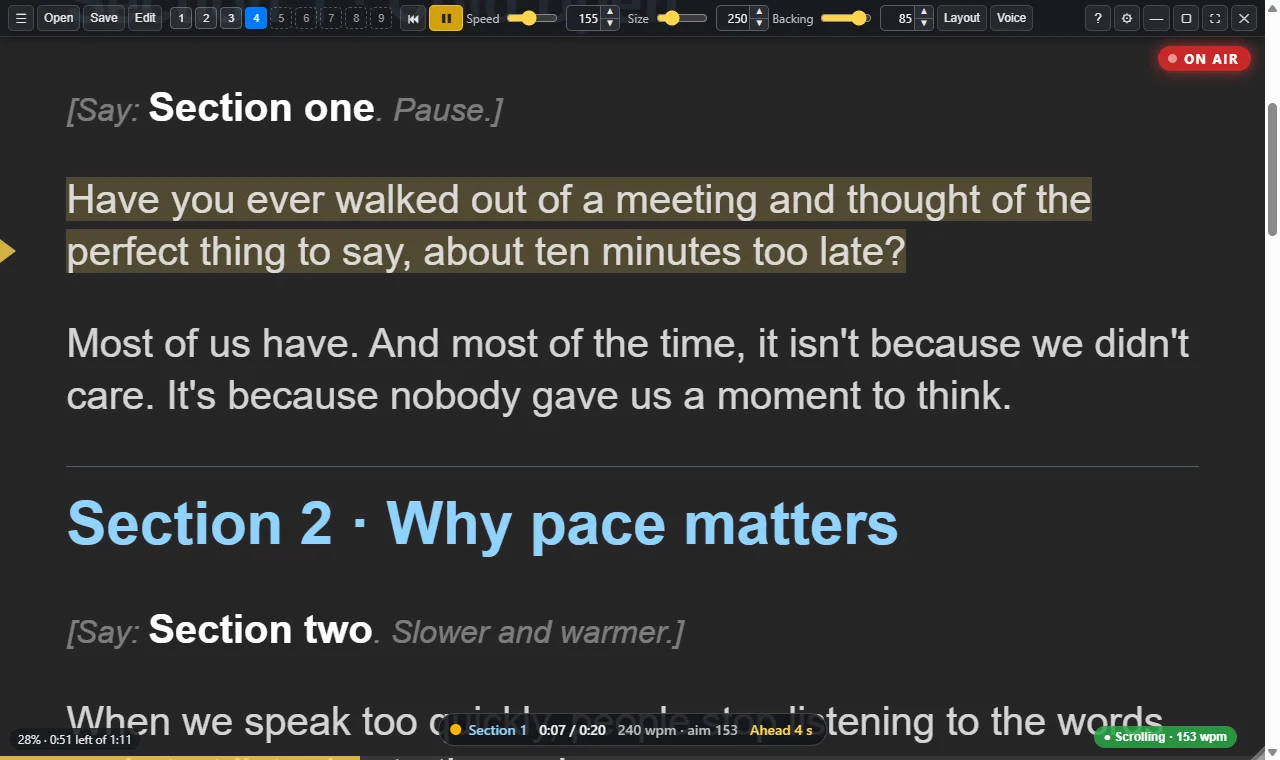Restart script from the beginning
Screen dimensions: 1280x760
[413, 18]
